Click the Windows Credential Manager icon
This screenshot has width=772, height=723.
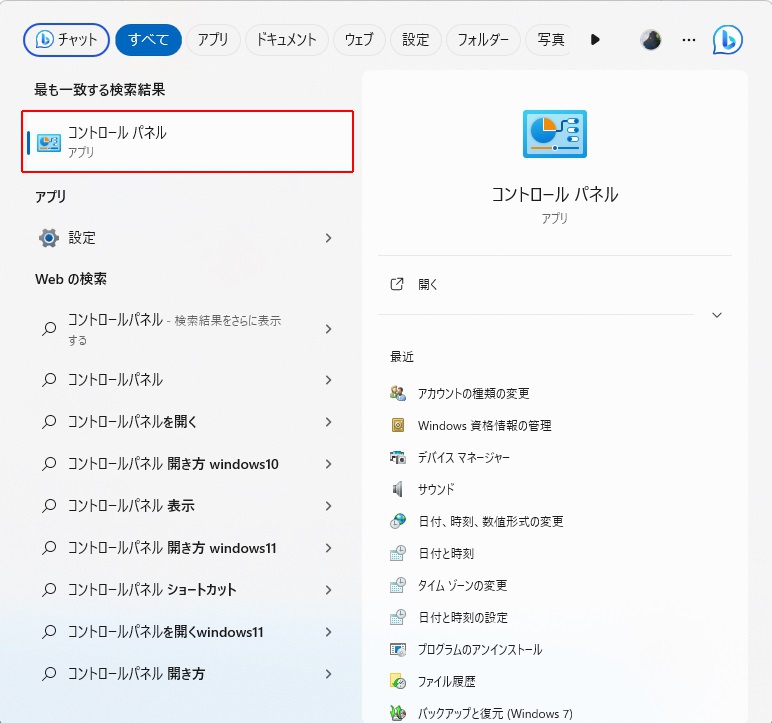pos(398,425)
